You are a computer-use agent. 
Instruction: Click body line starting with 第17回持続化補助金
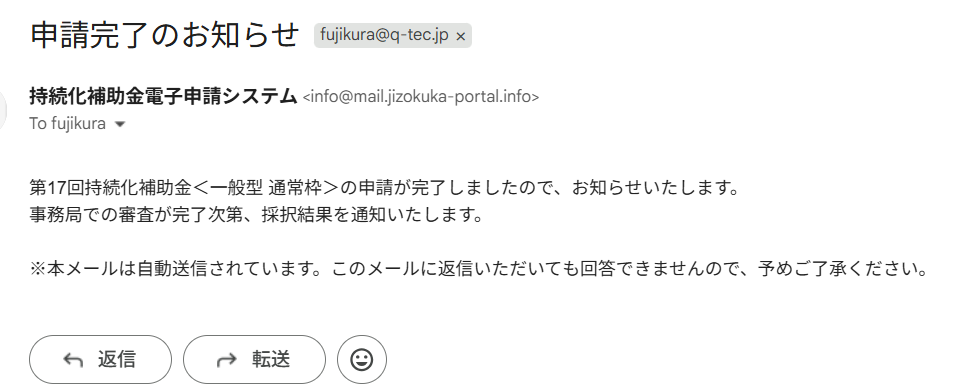tap(384, 188)
